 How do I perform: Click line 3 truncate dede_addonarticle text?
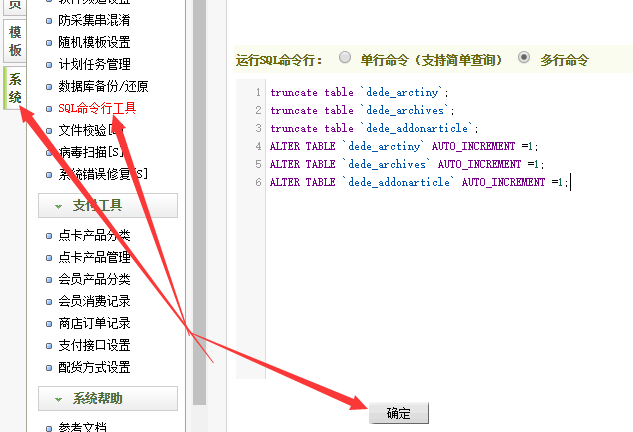pyautogui.click(x=374, y=128)
